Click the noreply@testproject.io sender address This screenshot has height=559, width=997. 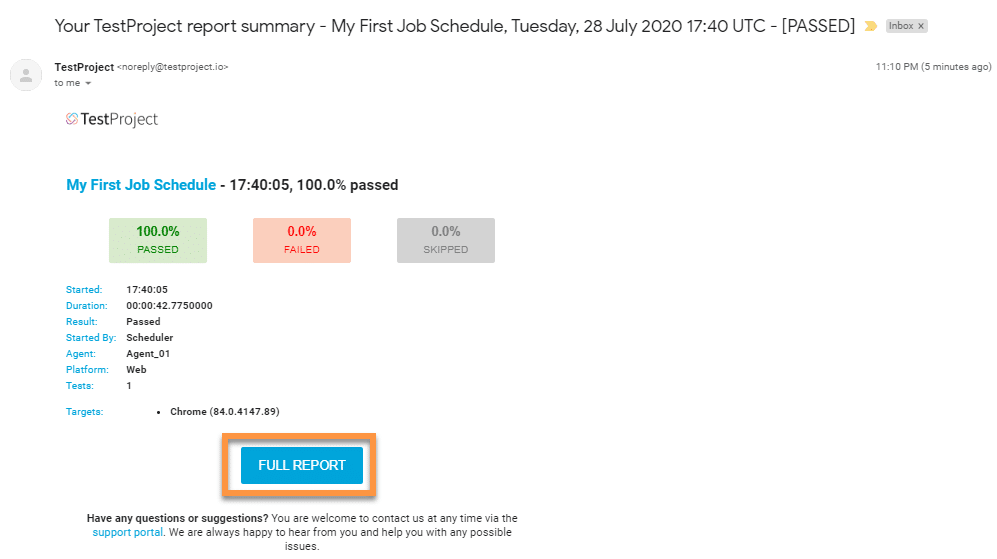click(172, 67)
